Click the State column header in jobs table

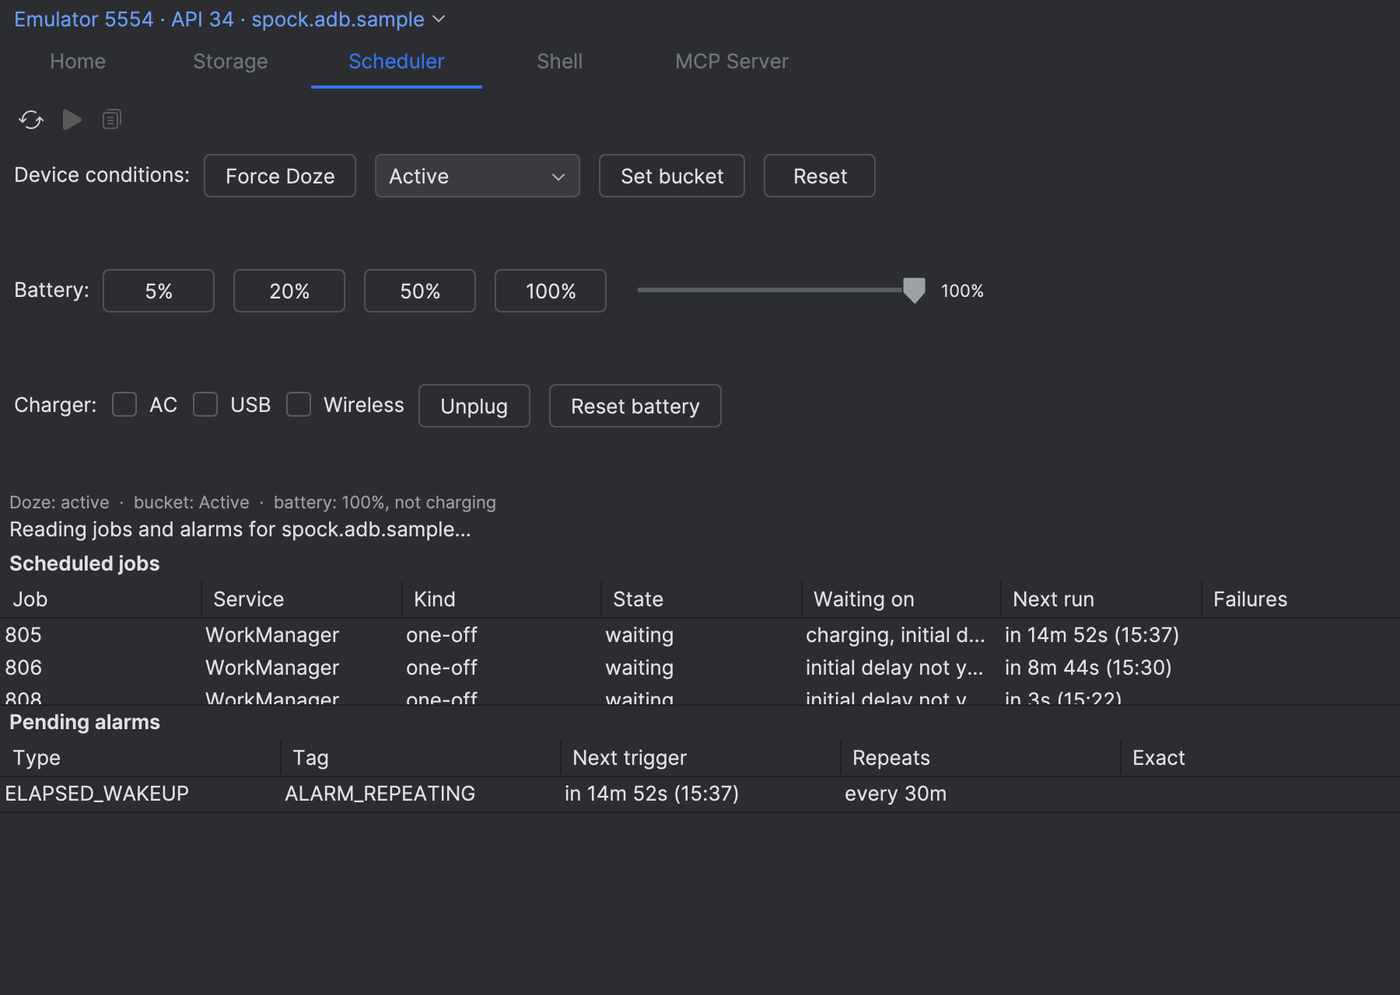tap(701, 599)
